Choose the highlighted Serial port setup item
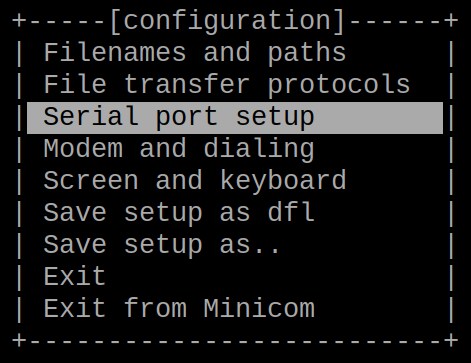Image resolution: width=471 pixels, height=363 pixels. point(235,118)
